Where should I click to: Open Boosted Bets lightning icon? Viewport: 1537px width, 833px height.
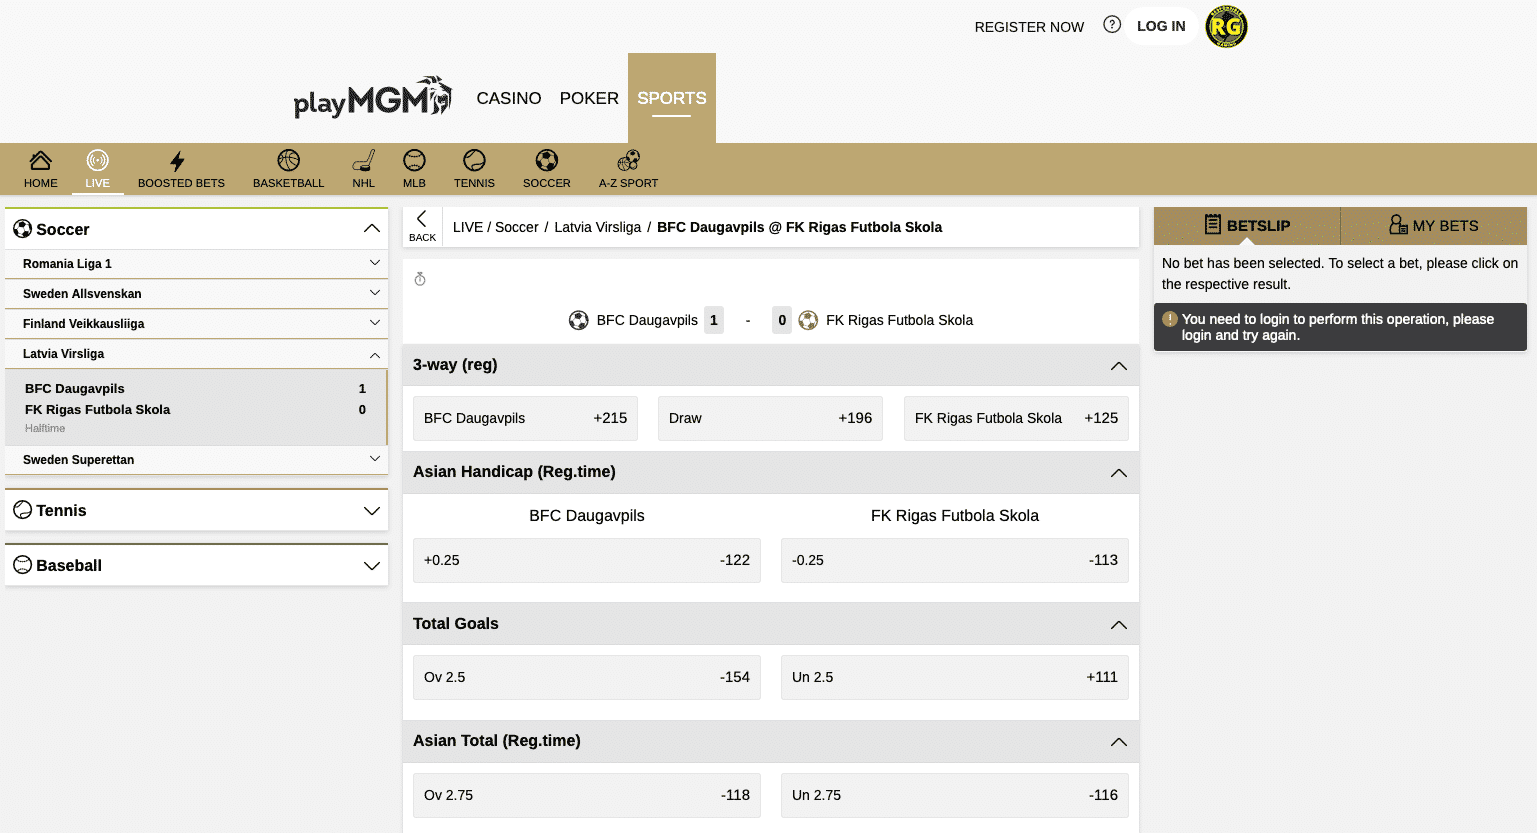177,161
